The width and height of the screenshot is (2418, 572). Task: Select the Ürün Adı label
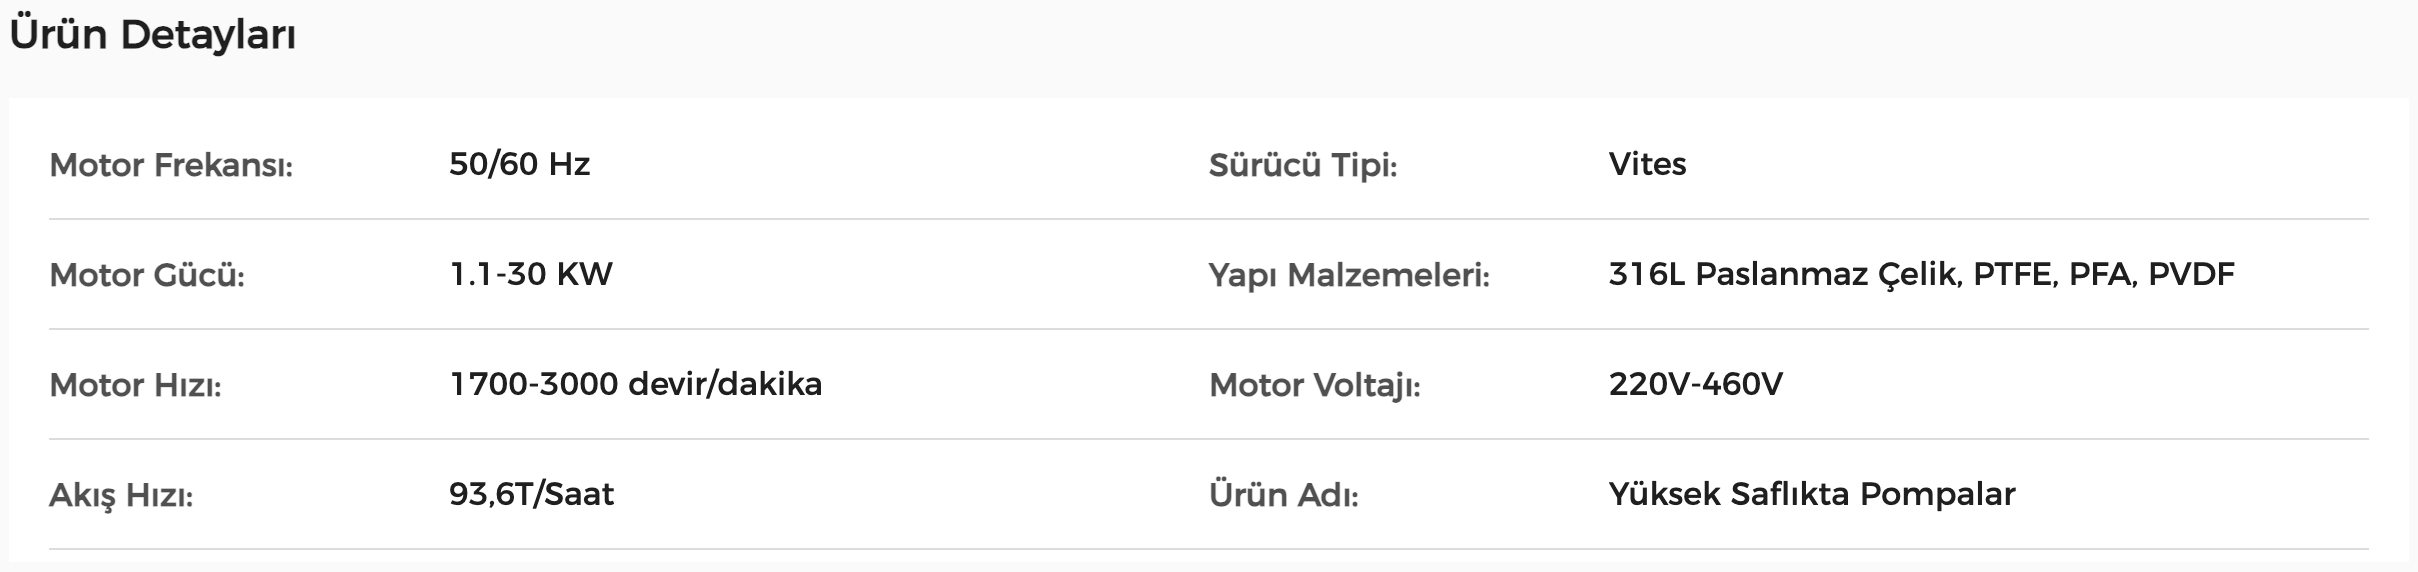[1284, 495]
